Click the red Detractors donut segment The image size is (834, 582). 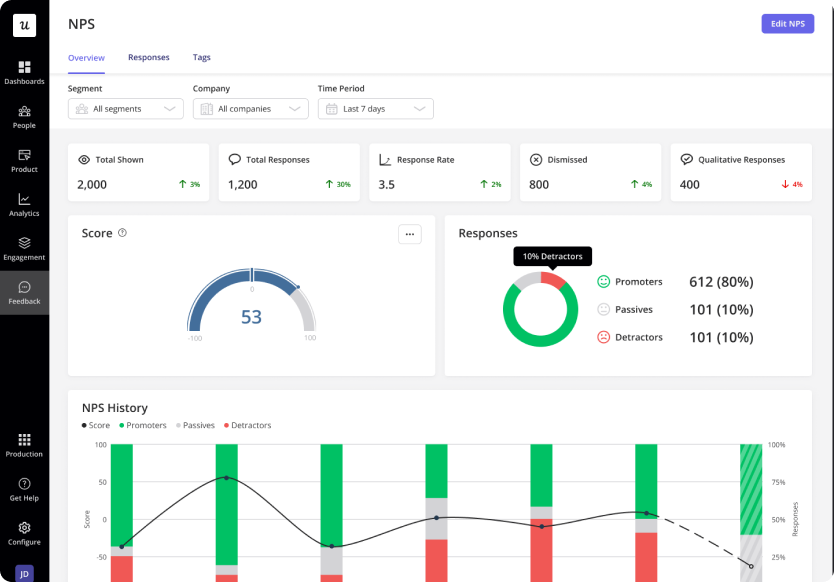tap(554, 280)
